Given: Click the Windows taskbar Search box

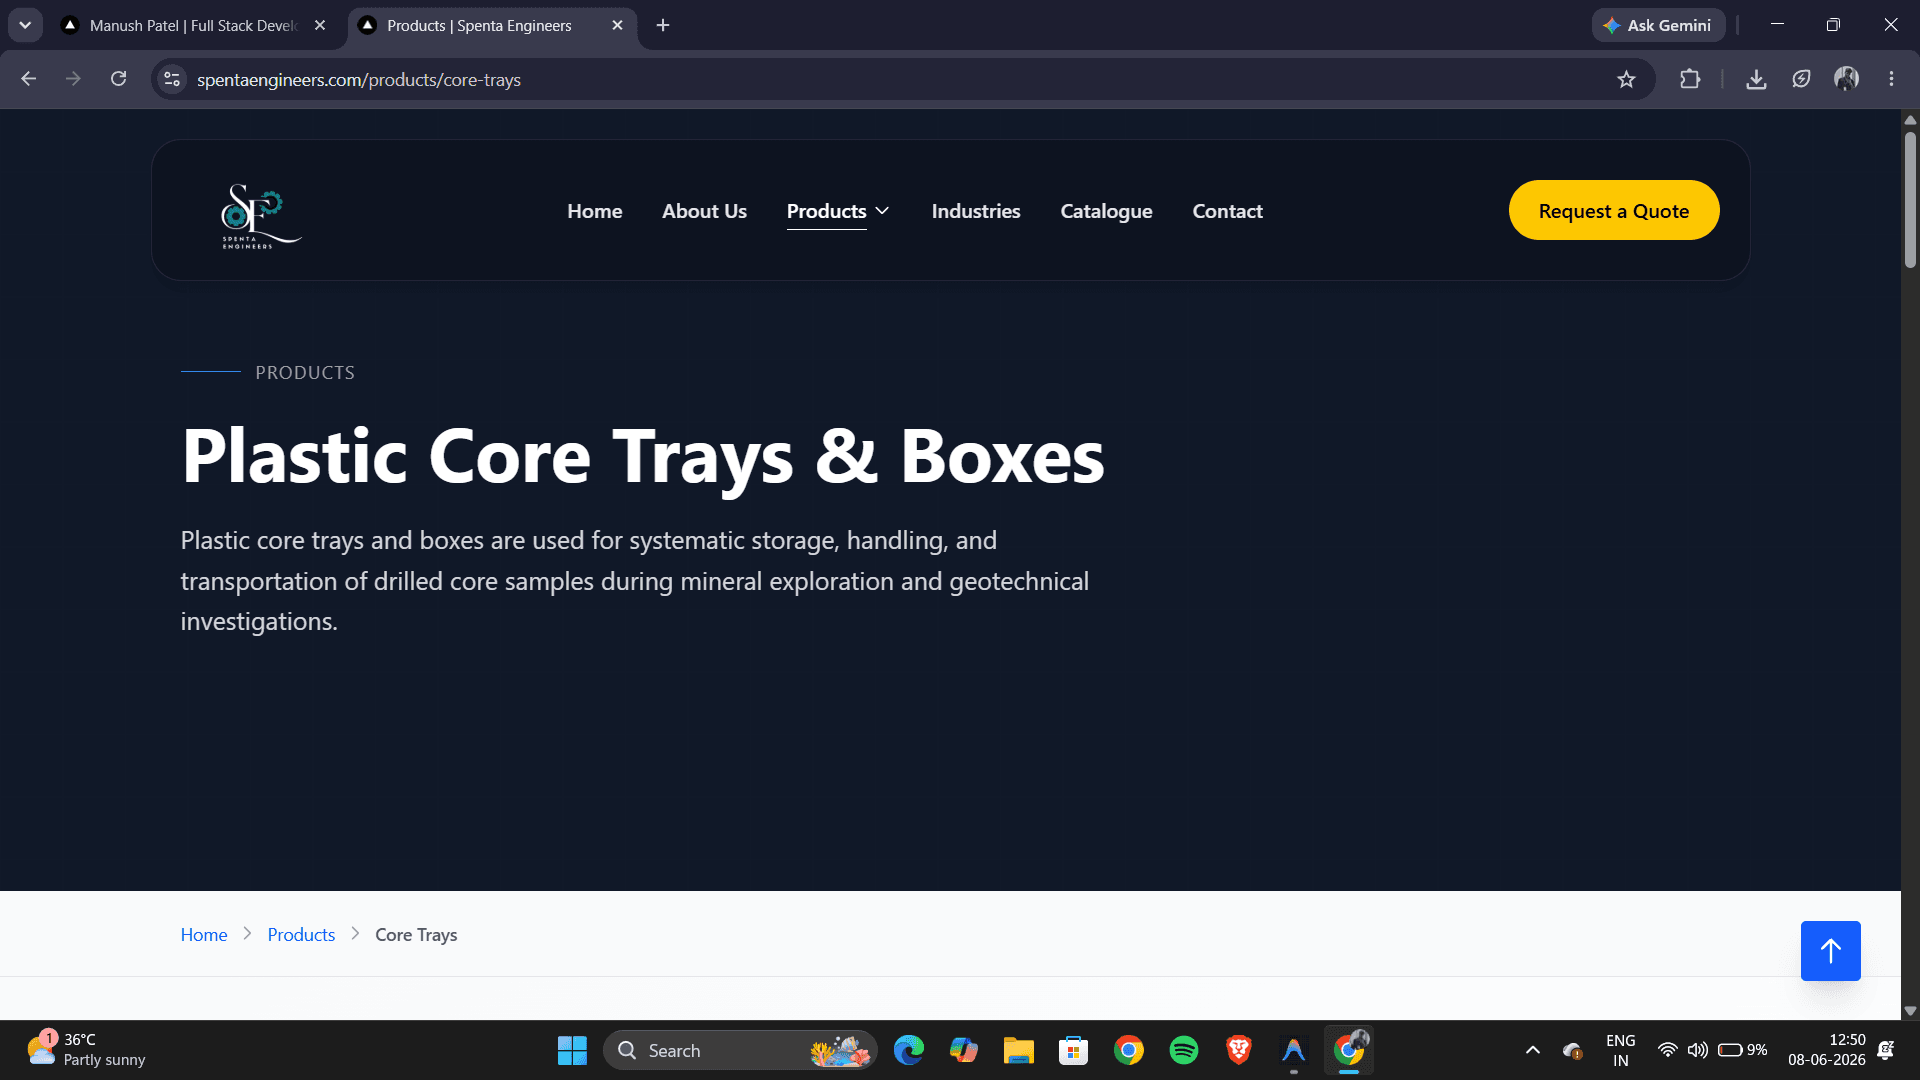Looking at the screenshot, I should pos(740,1050).
